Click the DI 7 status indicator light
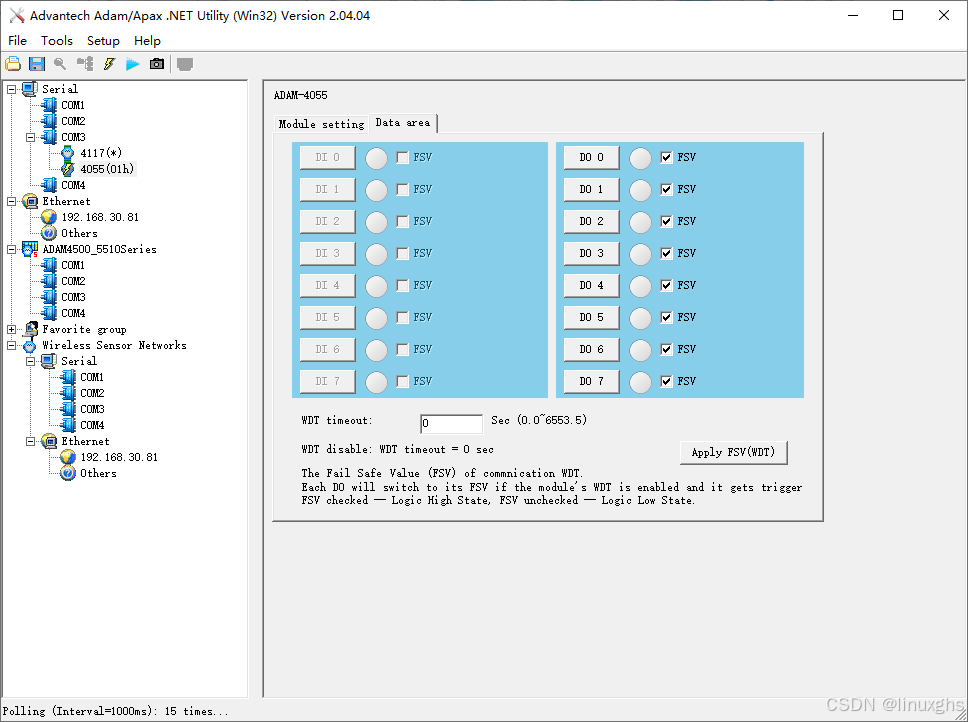 pyautogui.click(x=376, y=382)
